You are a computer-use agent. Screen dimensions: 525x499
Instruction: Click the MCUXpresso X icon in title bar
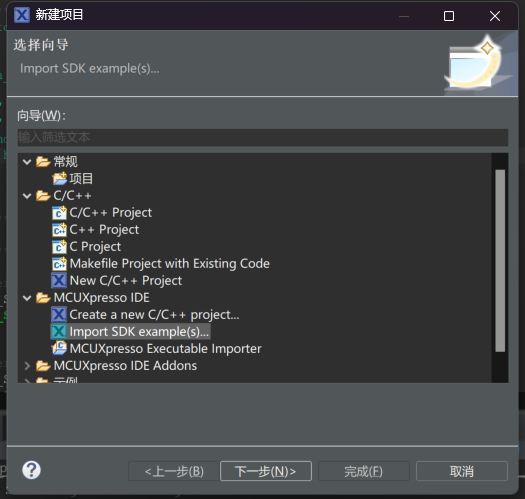click(x=22, y=15)
